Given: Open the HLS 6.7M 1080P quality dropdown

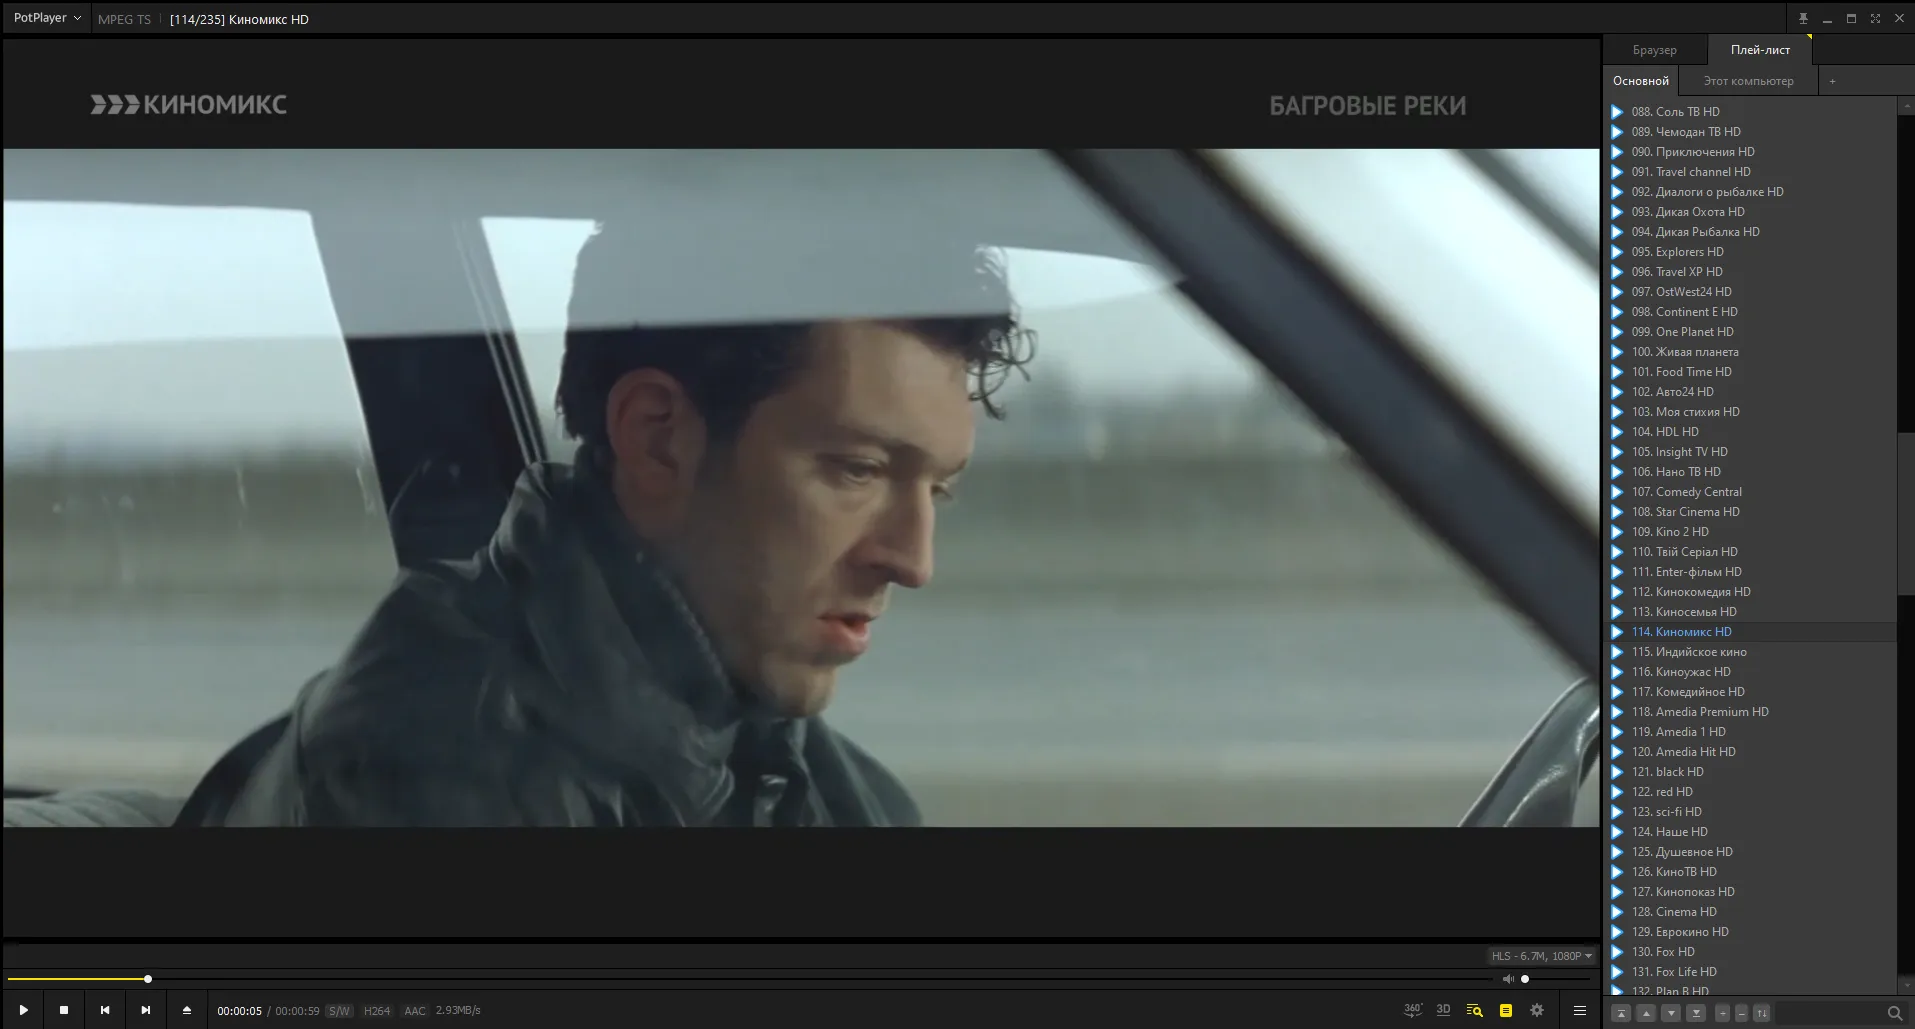Looking at the screenshot, I should tap(1541, 956).
